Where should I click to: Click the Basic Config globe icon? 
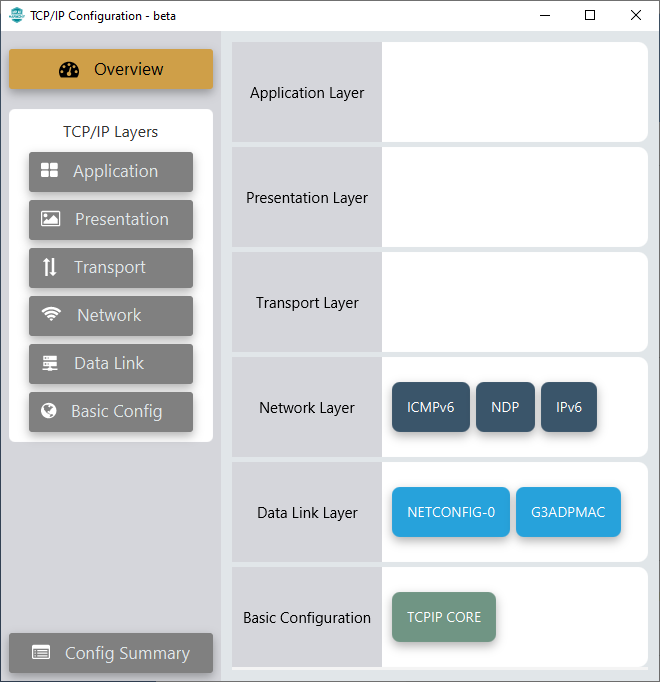point(48,411)
